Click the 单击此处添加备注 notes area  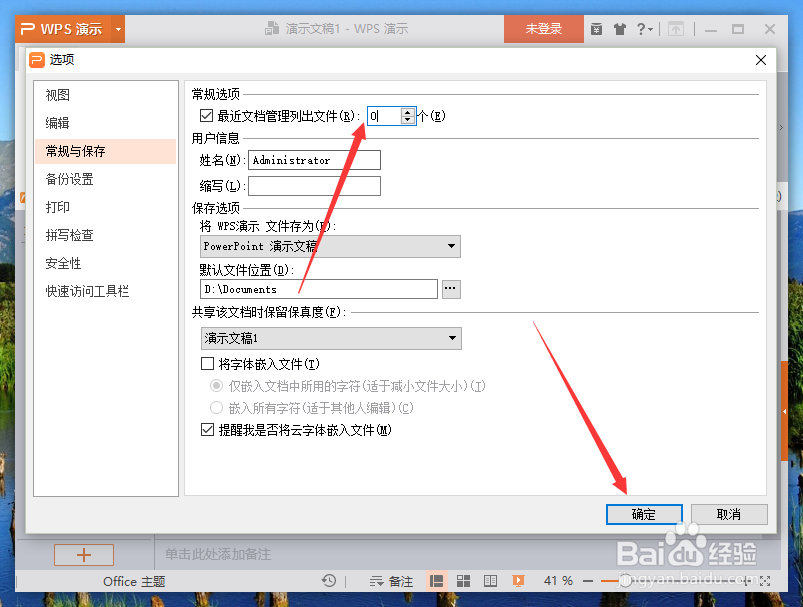coord(218,554)
